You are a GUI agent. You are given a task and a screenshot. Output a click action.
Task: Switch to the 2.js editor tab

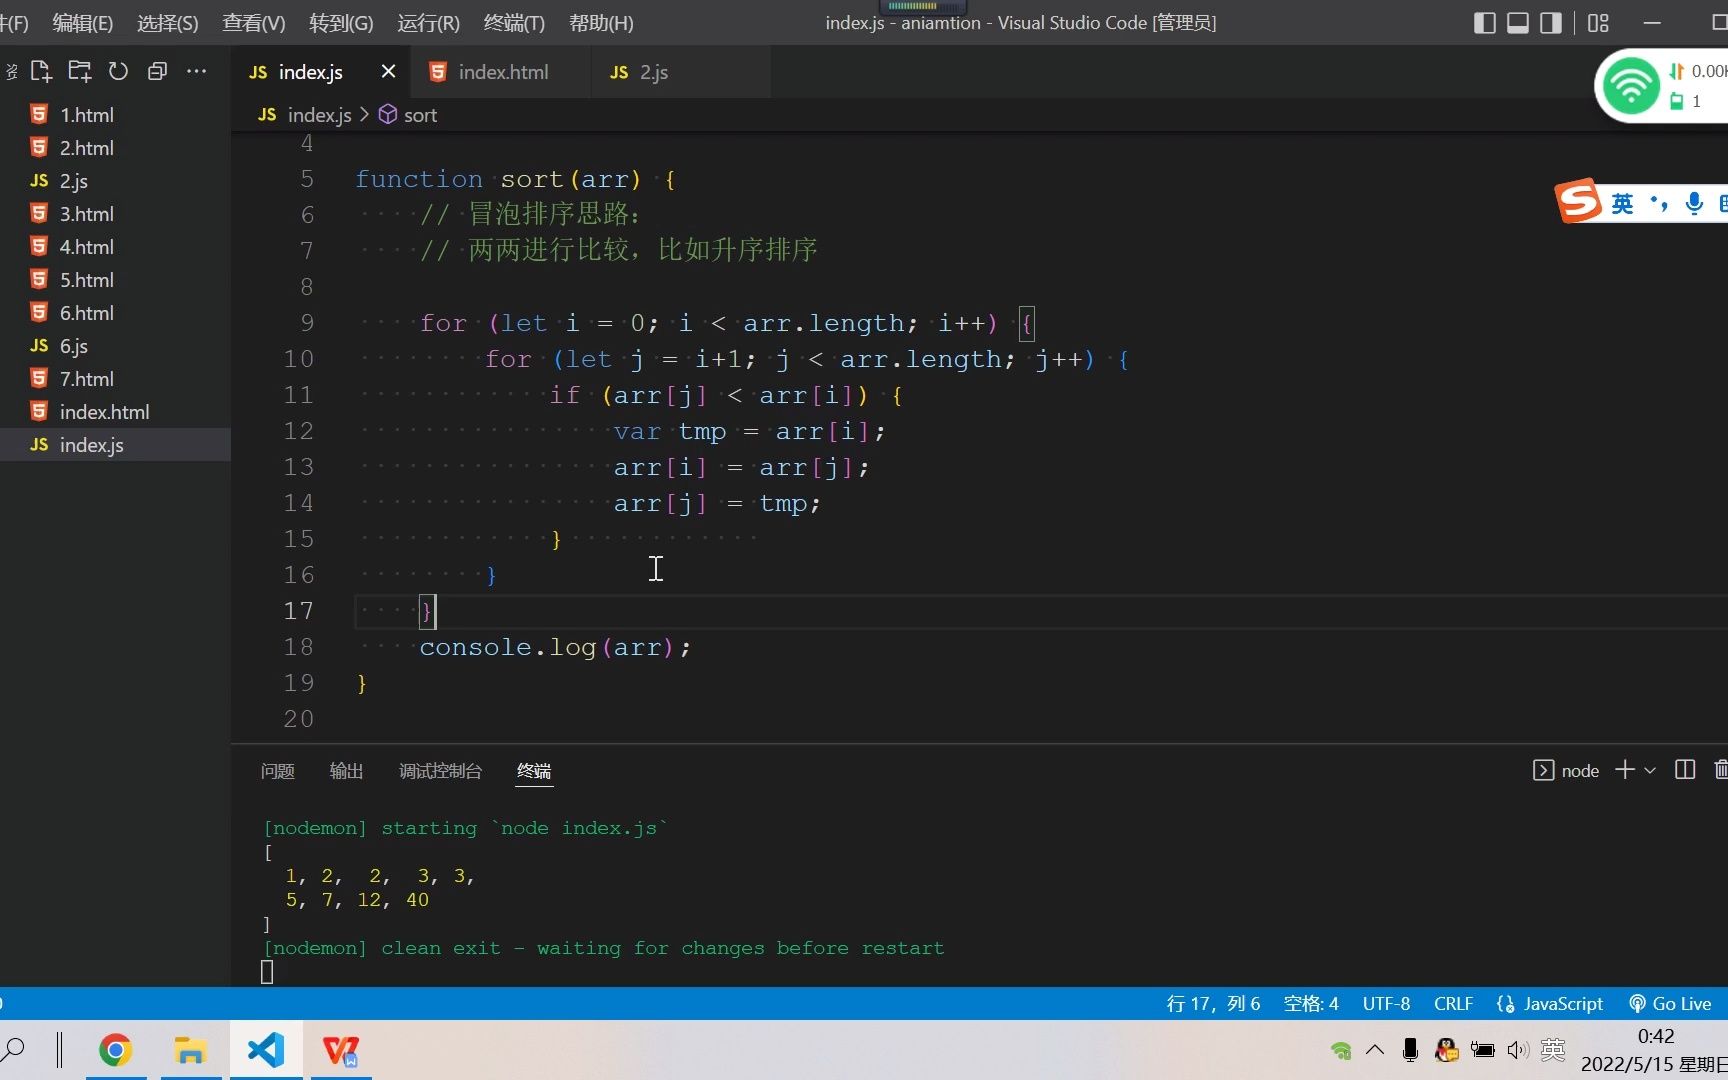pos(653,72)
